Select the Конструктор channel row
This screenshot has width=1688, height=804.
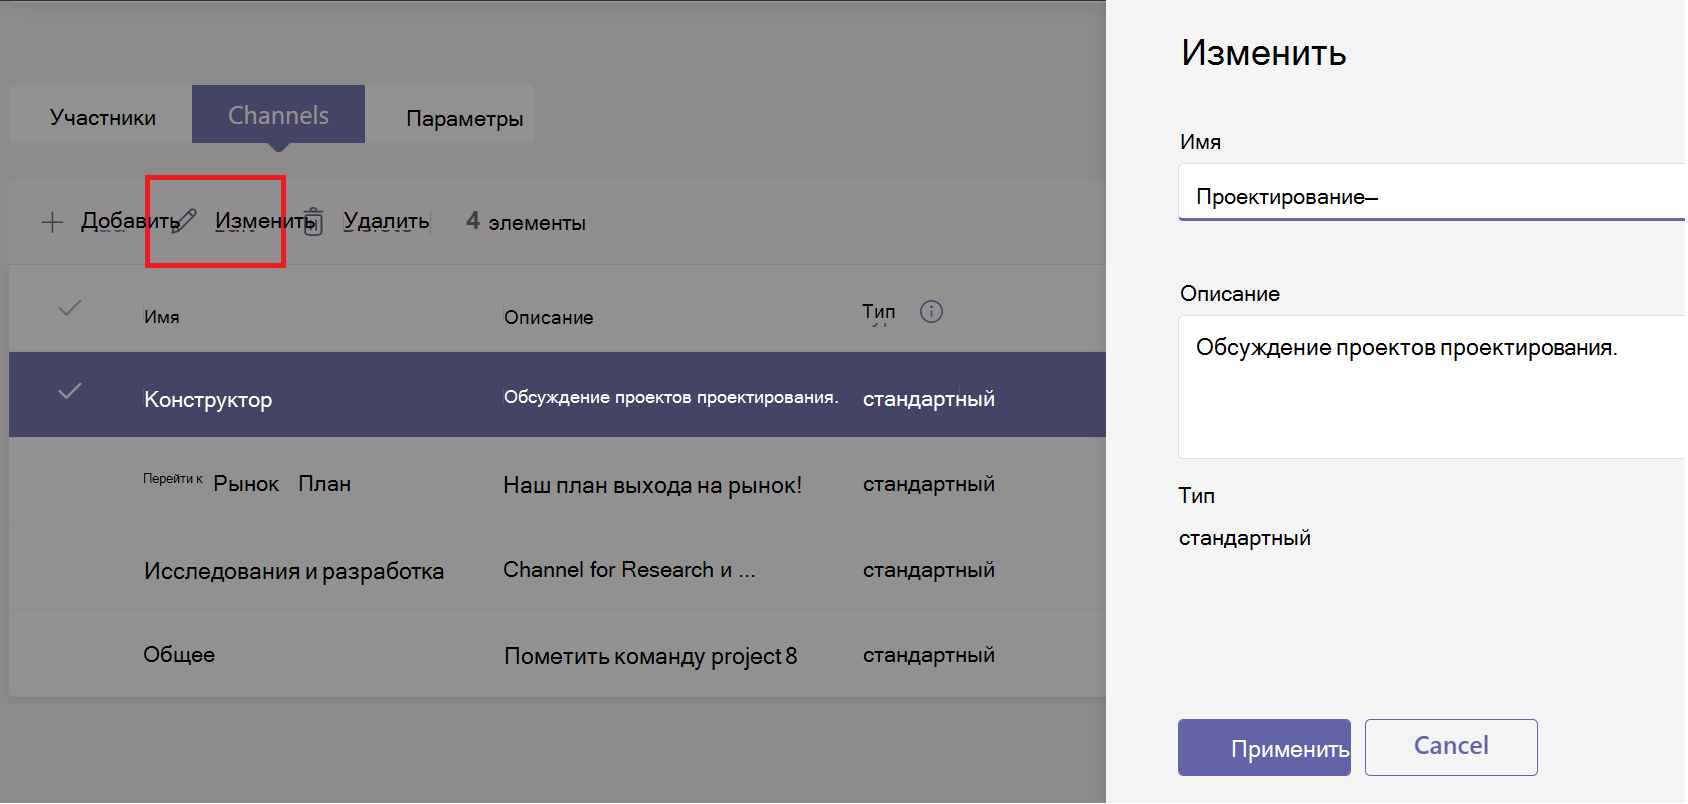[x=557, y=394]
